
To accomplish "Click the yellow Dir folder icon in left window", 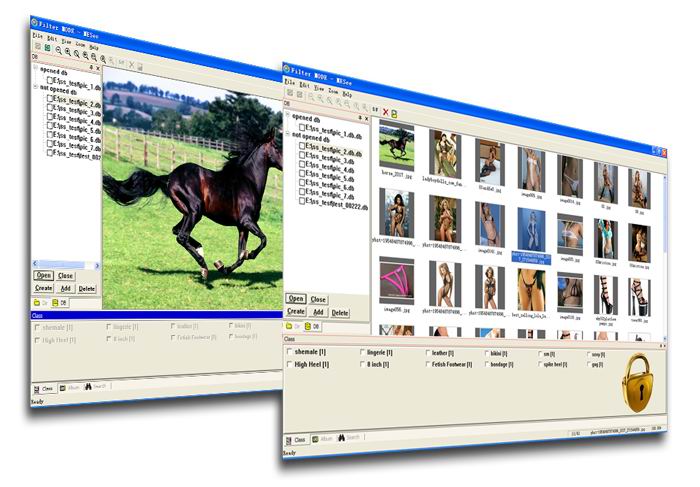I will [x=37, y=303].
